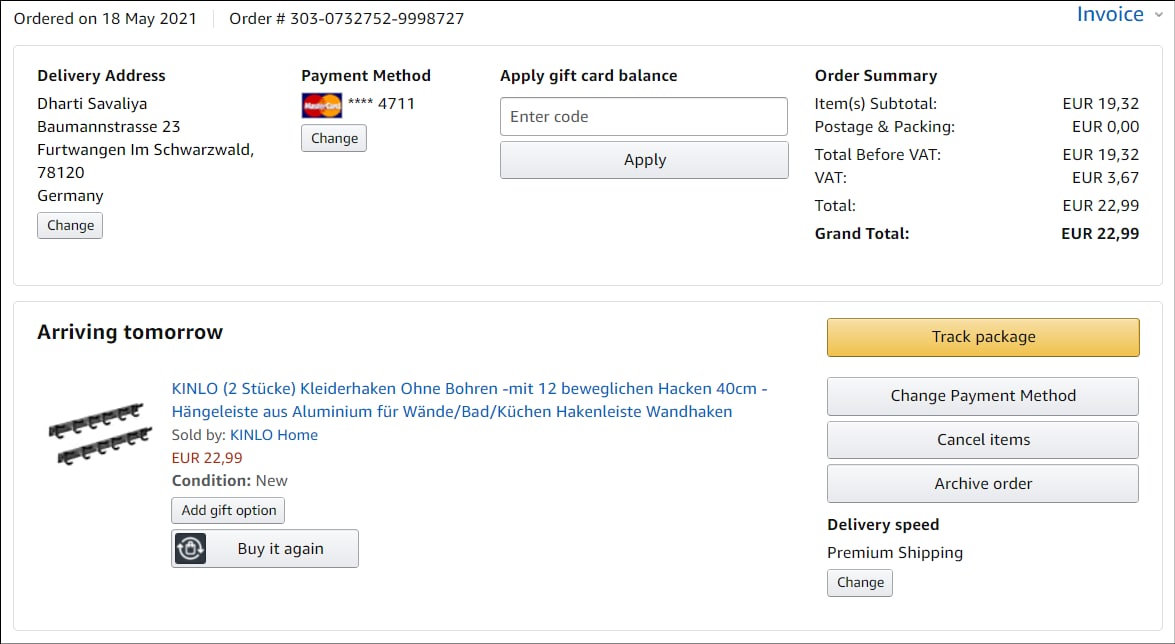The width and height of the screenshot is (1175, 644).
Task: Apply the gift card balance
Action: coord(644,160)
